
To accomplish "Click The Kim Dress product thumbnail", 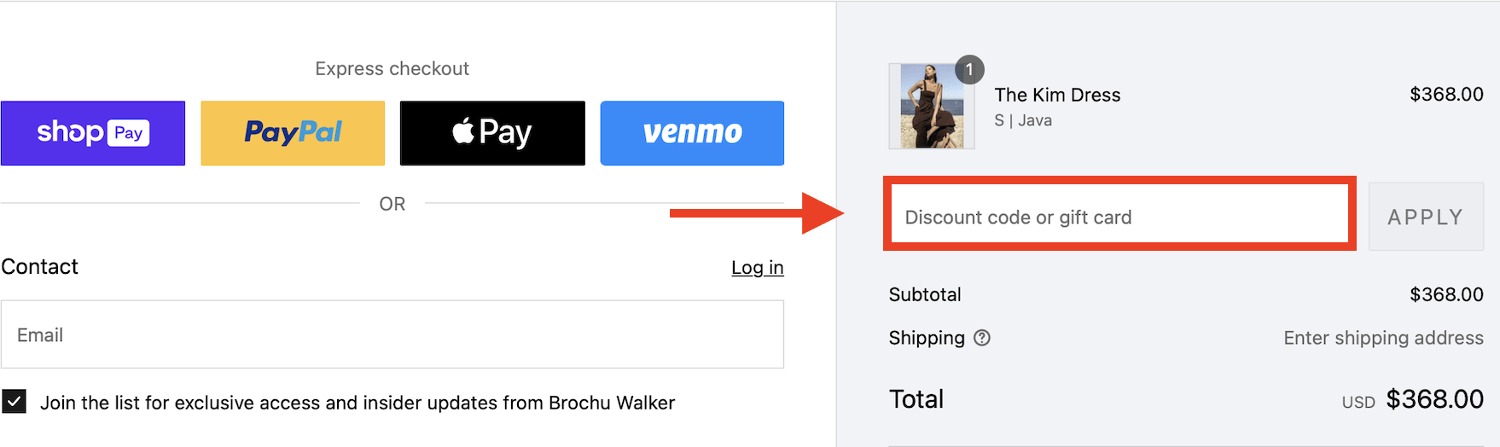I will 931,108.
